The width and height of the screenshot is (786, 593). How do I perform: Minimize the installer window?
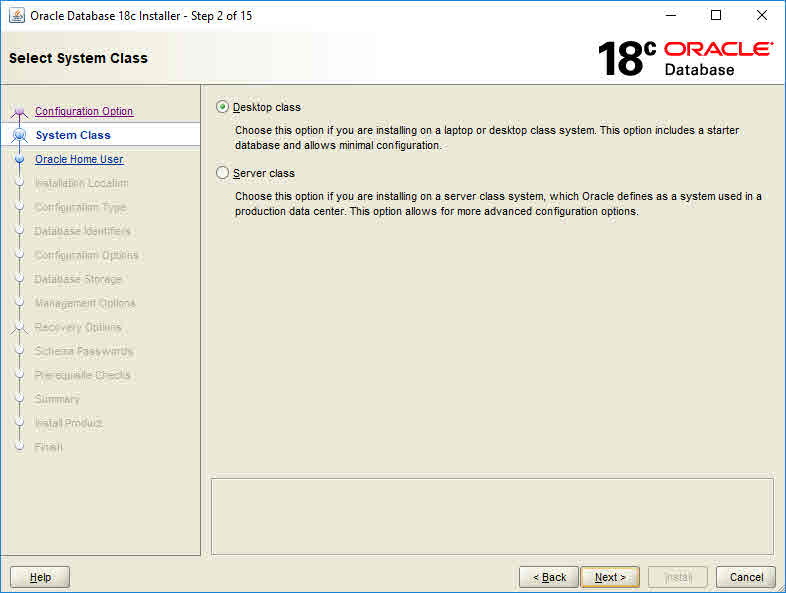pyautogui.click(x=670, y=15)
